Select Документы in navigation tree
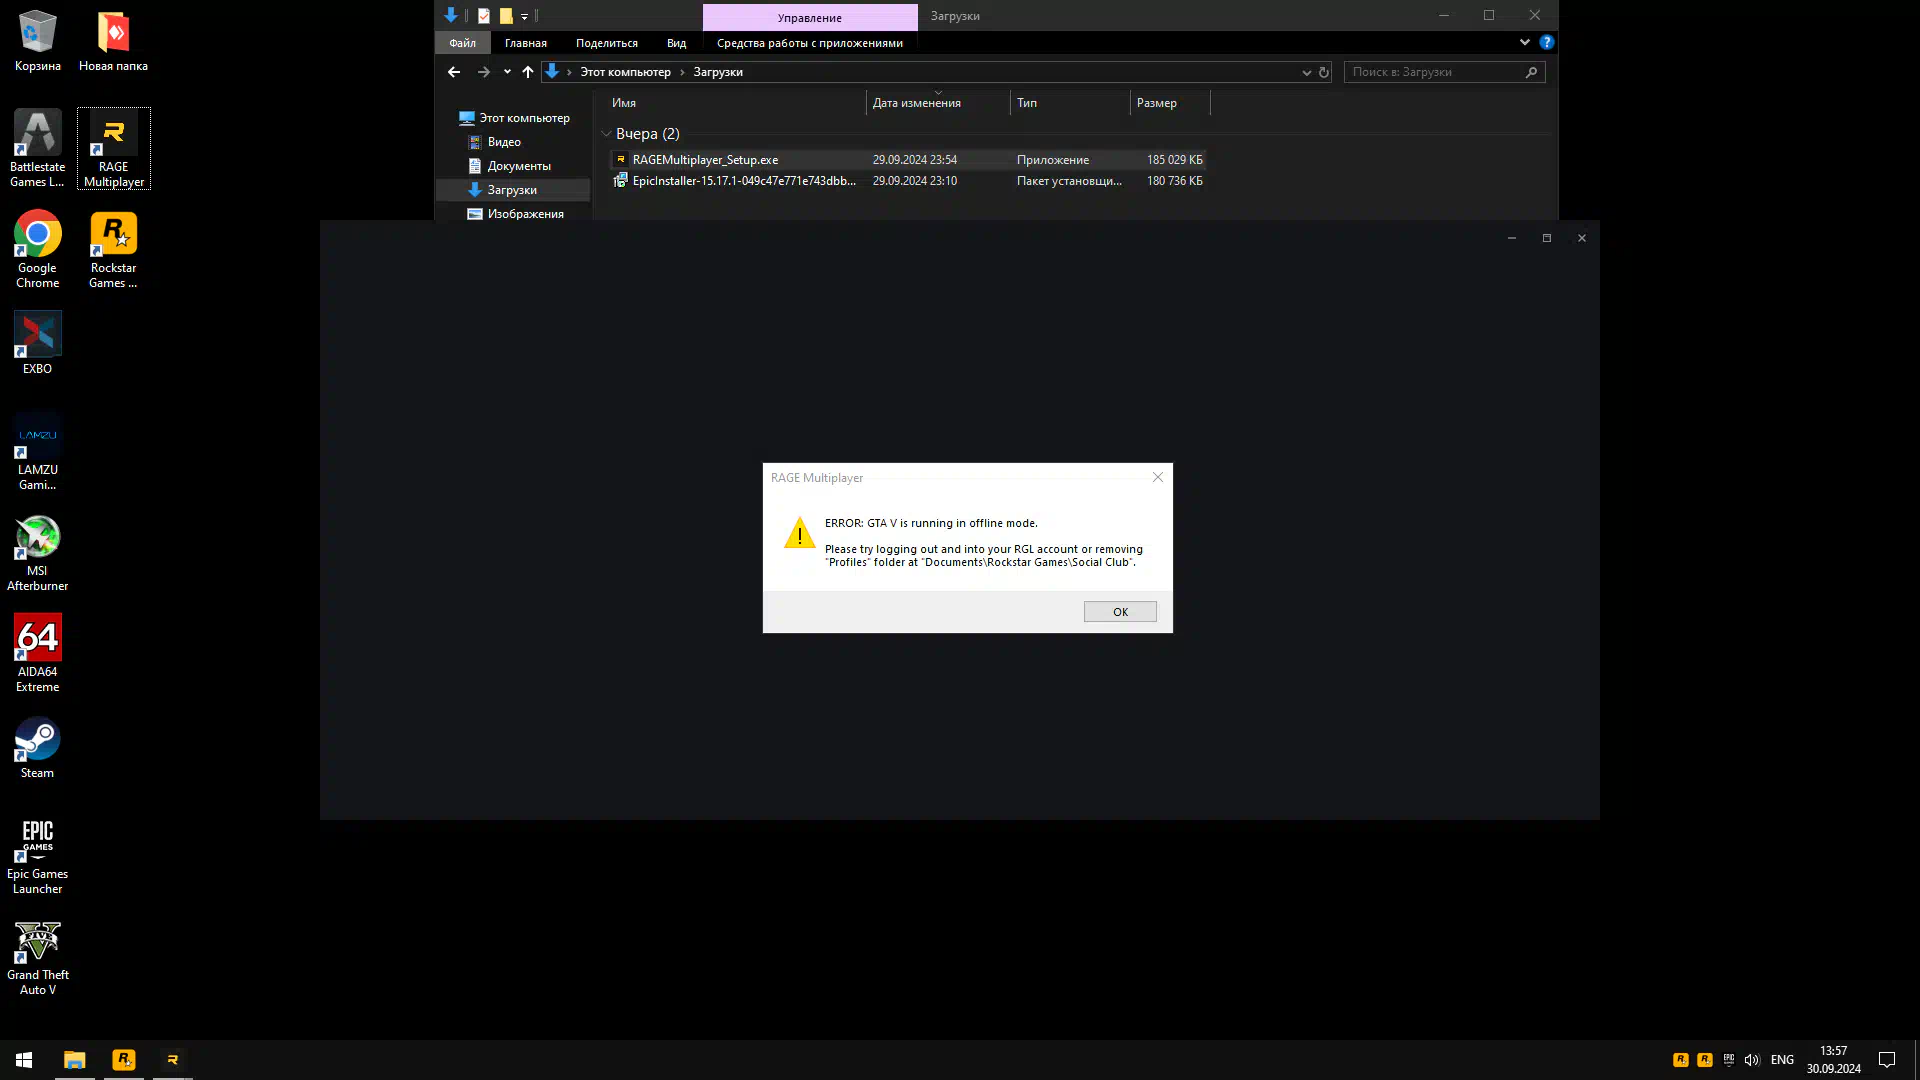1920x1080 pixels. tap(509, 166)
